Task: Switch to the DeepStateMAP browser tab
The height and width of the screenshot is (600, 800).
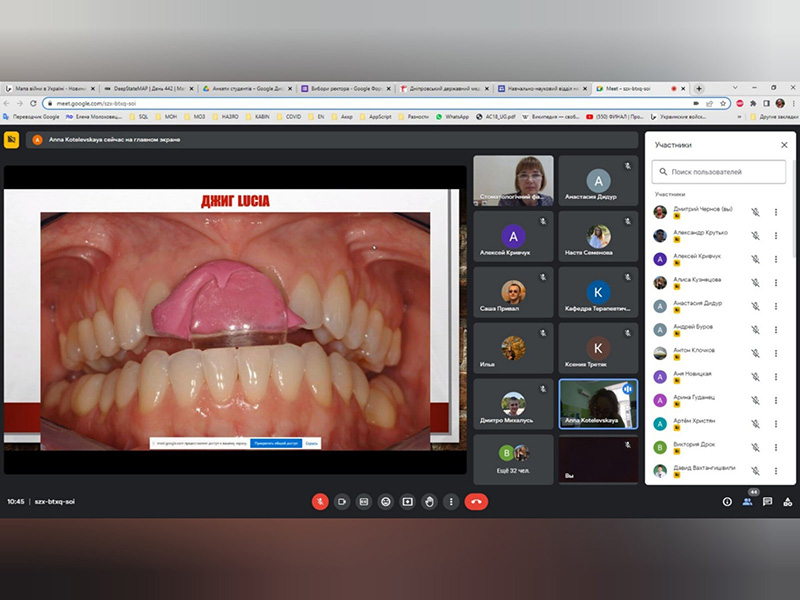Action: 146,88
